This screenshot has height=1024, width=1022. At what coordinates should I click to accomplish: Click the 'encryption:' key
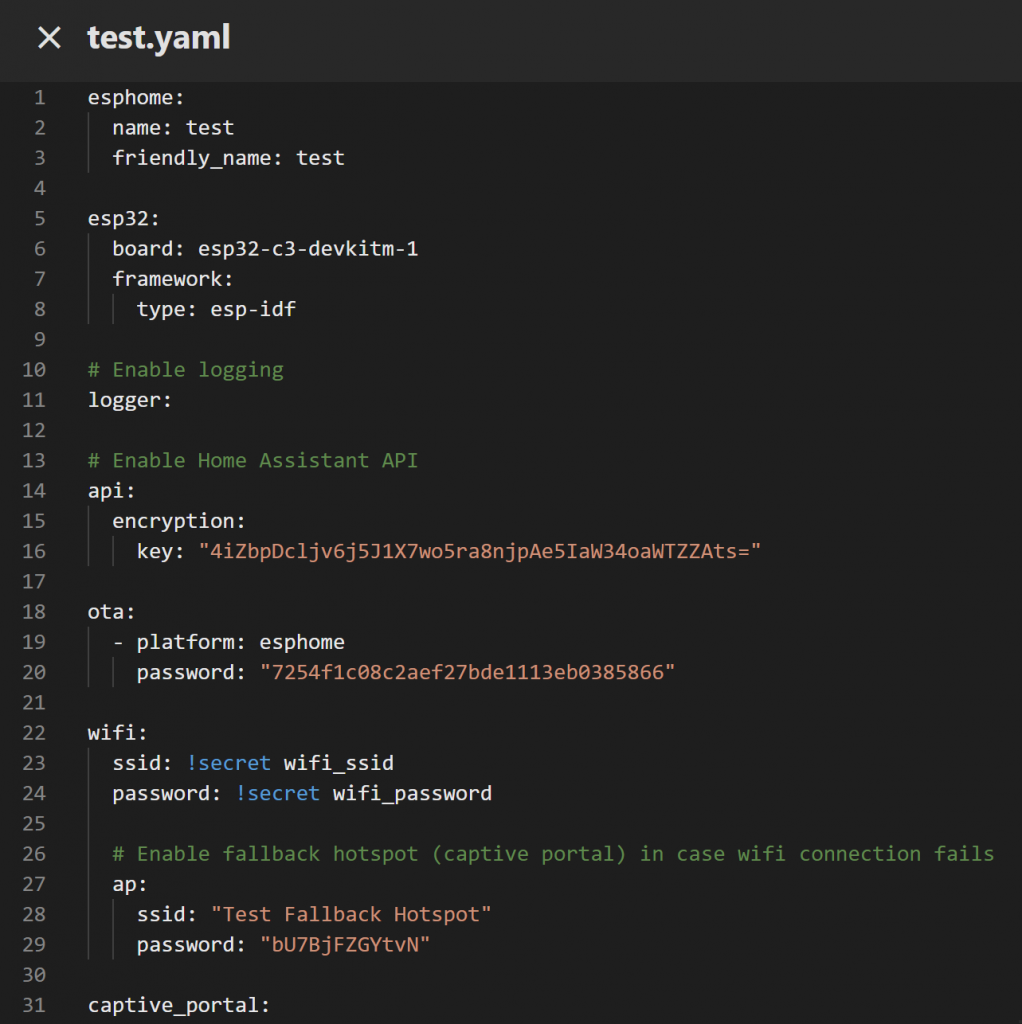(x=179, y=521)
